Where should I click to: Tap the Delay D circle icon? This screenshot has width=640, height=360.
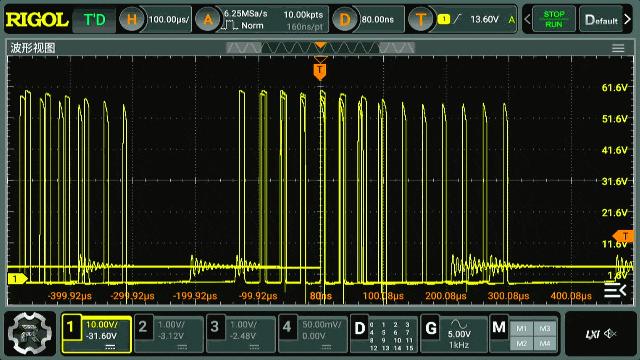345,19
